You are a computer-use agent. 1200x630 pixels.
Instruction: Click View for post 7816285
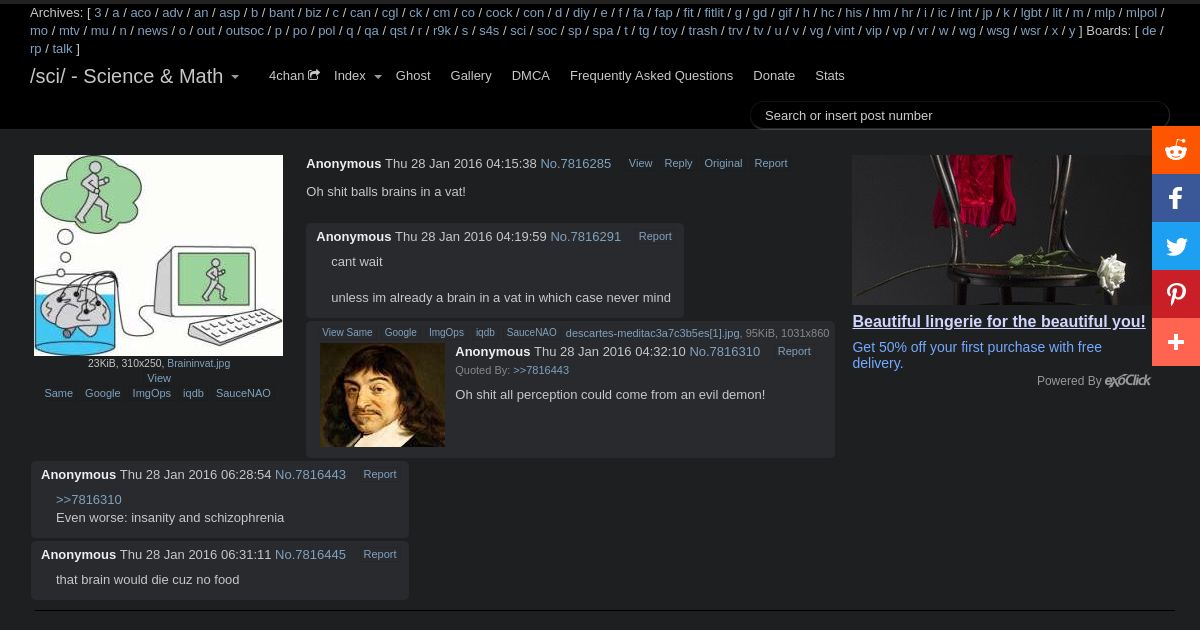640,163
